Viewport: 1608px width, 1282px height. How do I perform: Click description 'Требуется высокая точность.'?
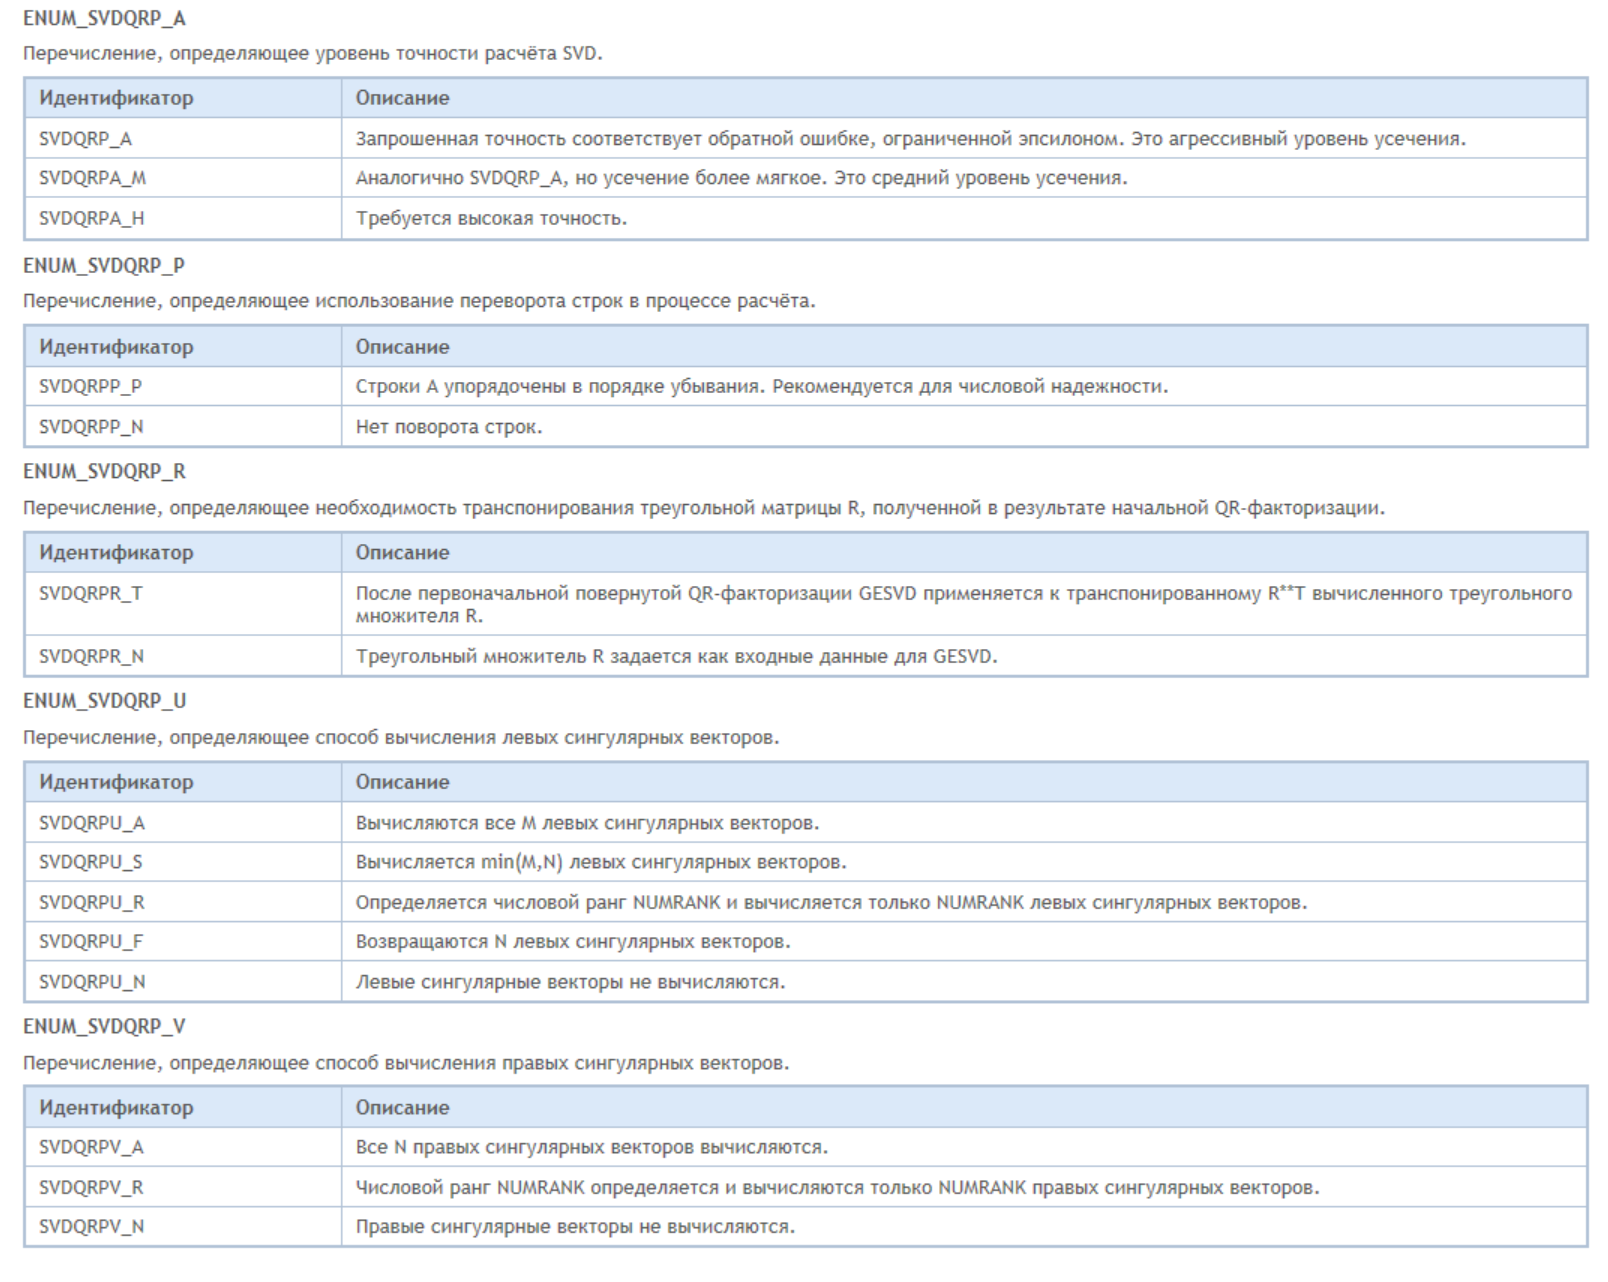(491, 218)
